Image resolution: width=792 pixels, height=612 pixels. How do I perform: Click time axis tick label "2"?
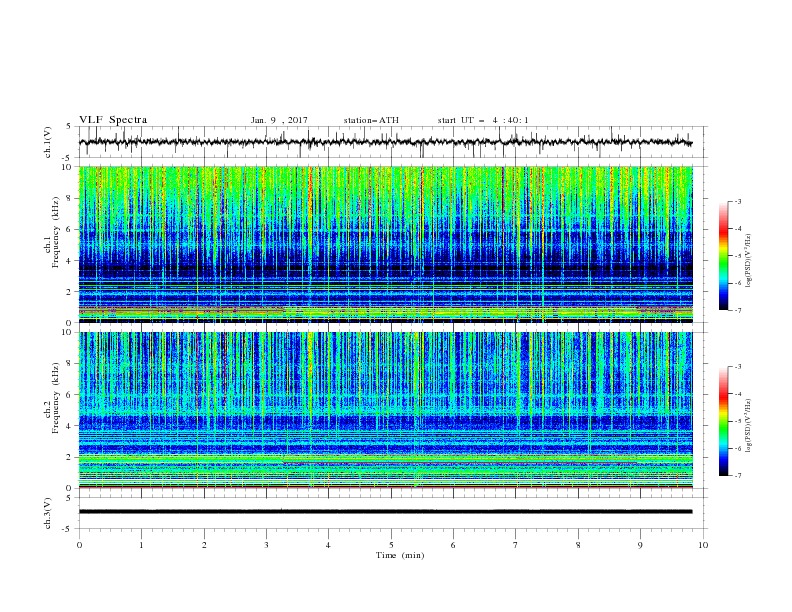coord(204,545)
